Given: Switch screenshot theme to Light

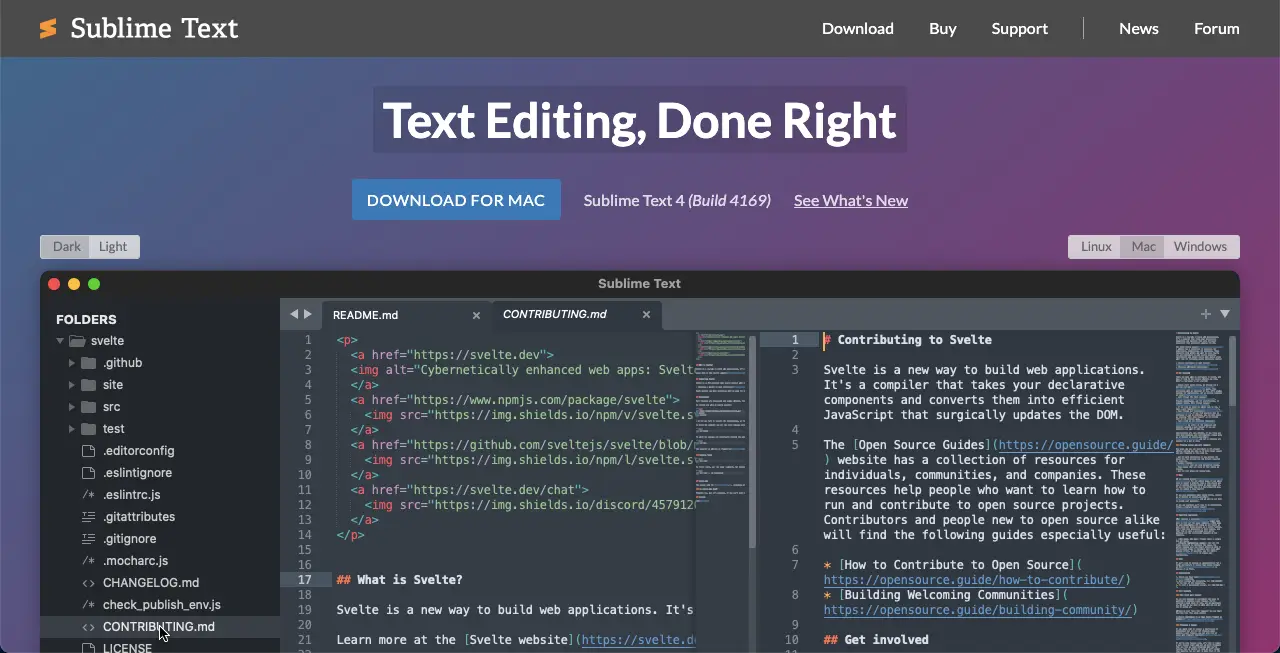Looking at the screenshot, I should click(113, 247).
